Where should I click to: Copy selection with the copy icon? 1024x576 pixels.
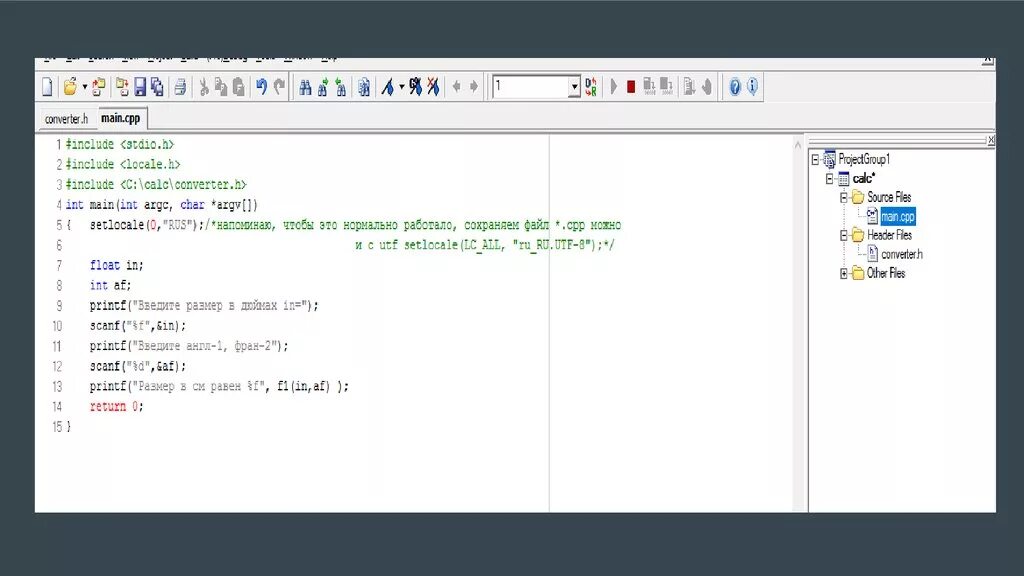[x=221, y=87]
